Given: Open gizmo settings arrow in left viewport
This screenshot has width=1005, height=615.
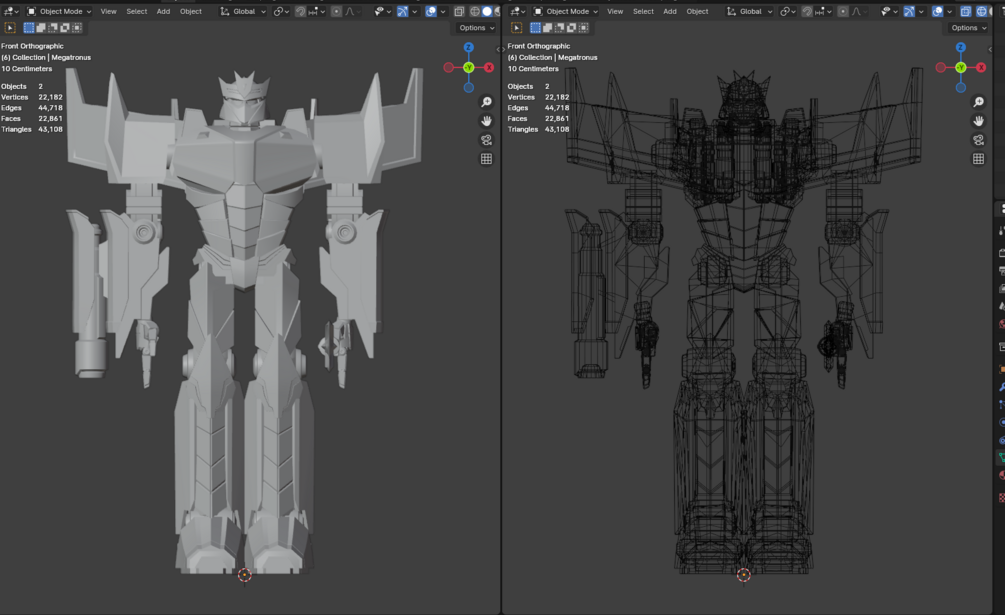Looking at the screenshot, I should (x=415, y=12).
